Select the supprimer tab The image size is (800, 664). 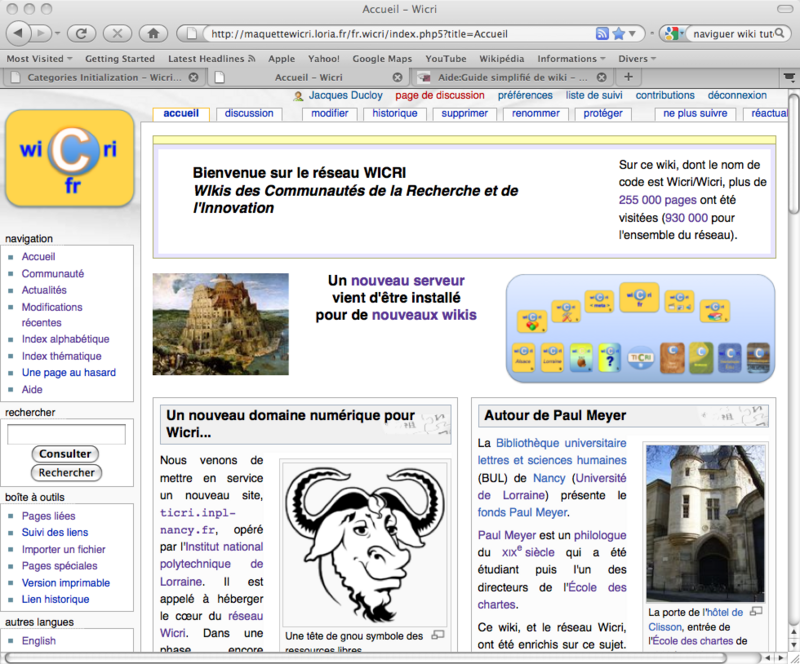pos(464,114)
